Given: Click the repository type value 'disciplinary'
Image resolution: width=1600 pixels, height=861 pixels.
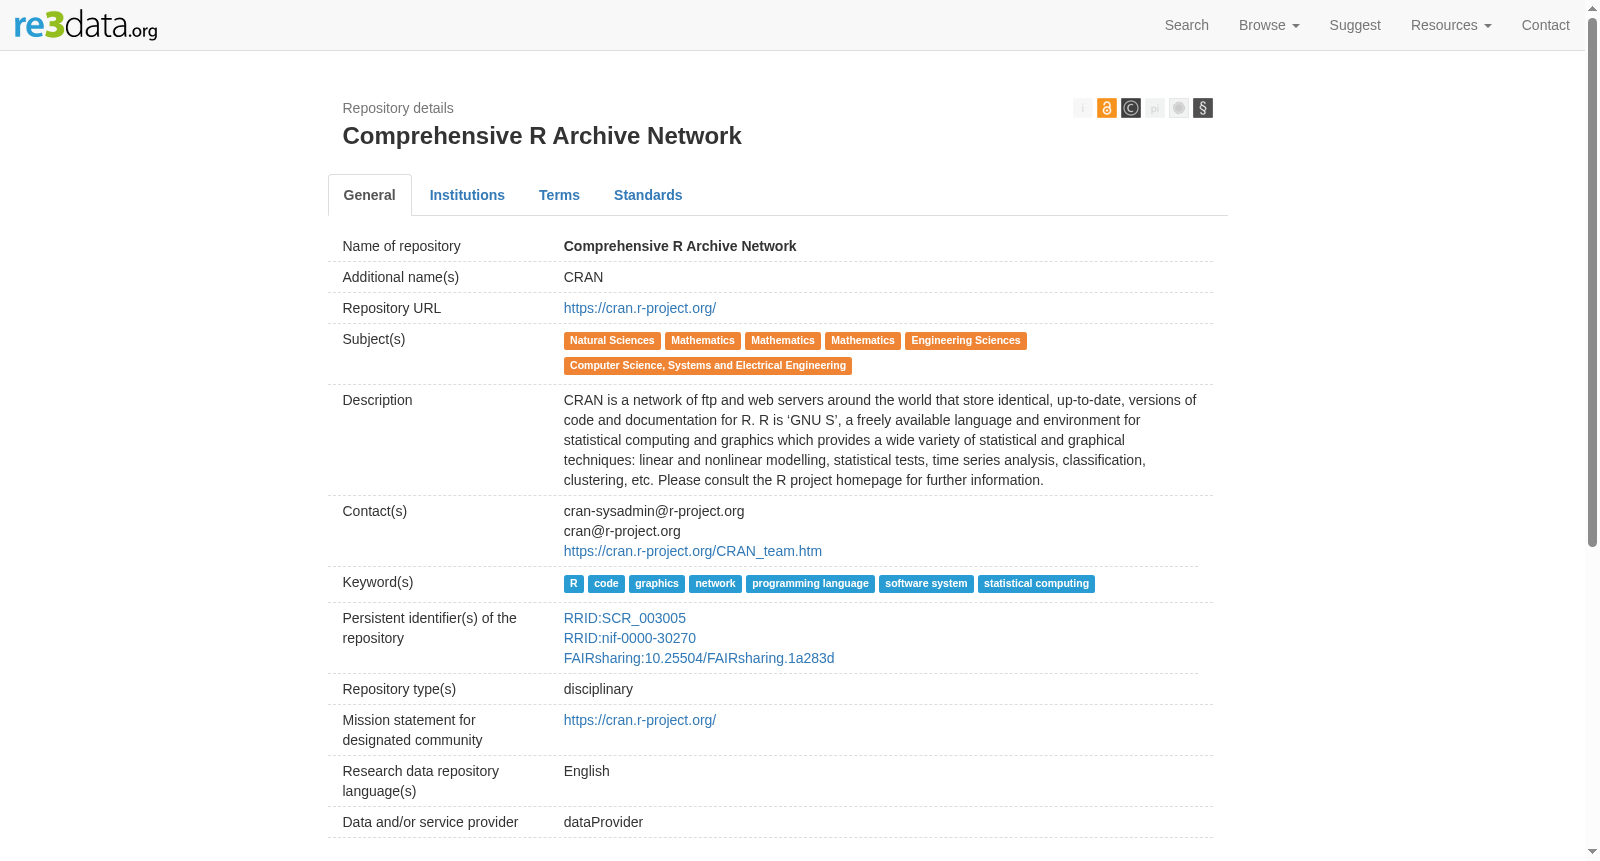Looking at the screenshot, I should 598,689.
